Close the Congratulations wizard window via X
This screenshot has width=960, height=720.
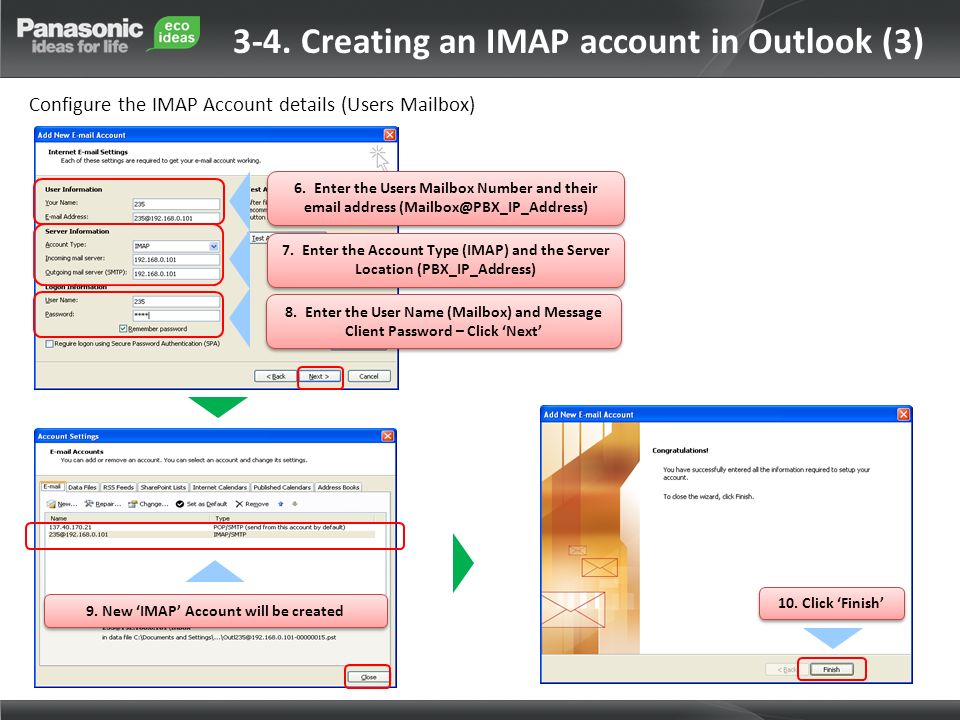[x=903, y=414]
